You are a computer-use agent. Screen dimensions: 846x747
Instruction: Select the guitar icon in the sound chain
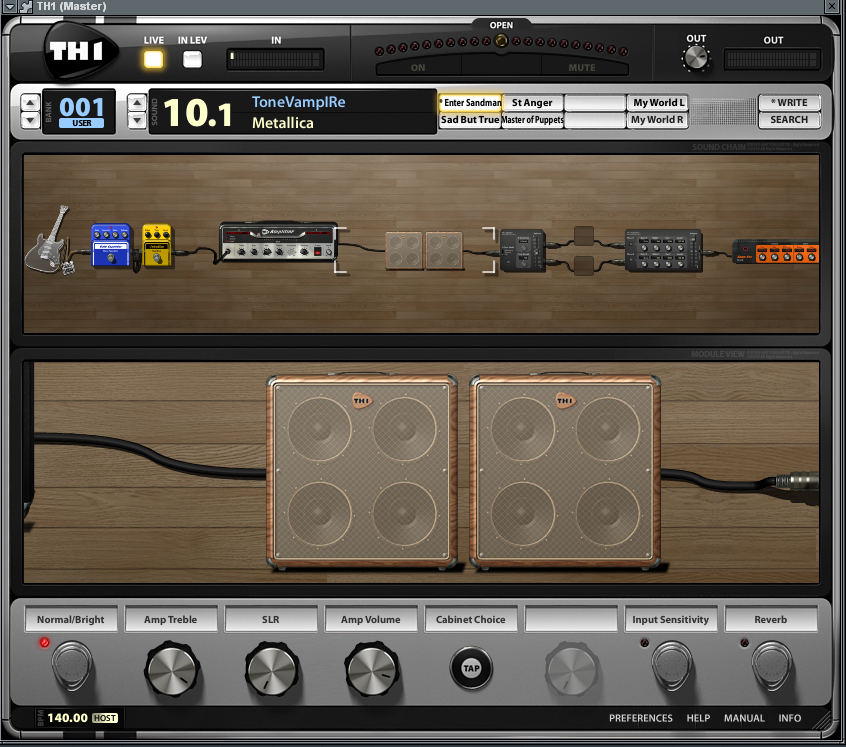pos(49,240)
